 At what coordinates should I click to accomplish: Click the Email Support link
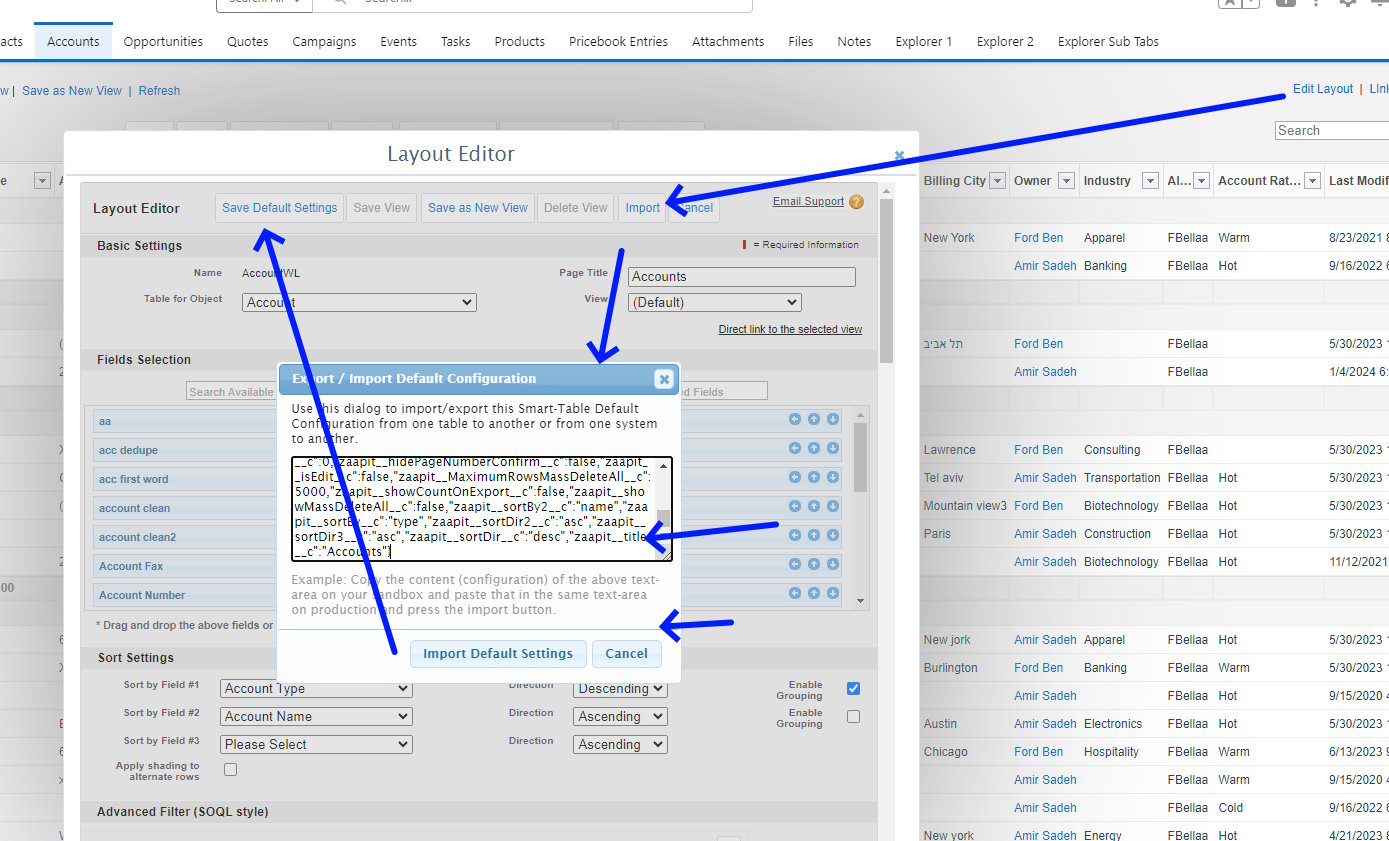click(808, 202)
